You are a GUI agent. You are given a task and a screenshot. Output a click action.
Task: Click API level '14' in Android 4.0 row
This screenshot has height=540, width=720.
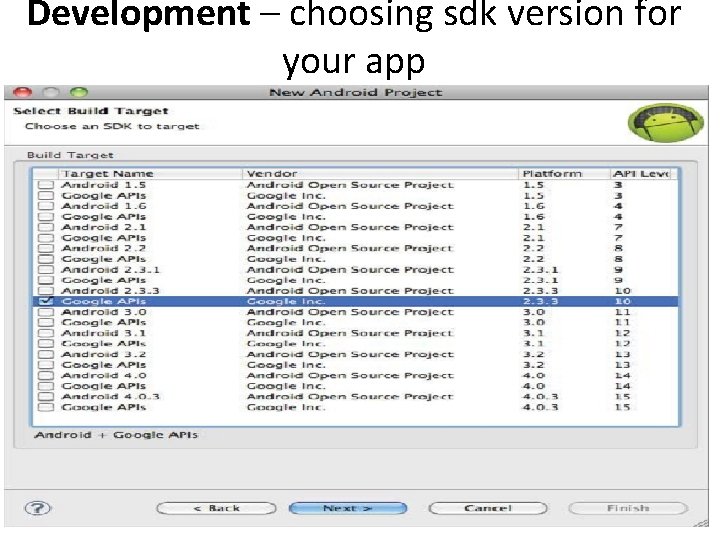coord(623,375)
